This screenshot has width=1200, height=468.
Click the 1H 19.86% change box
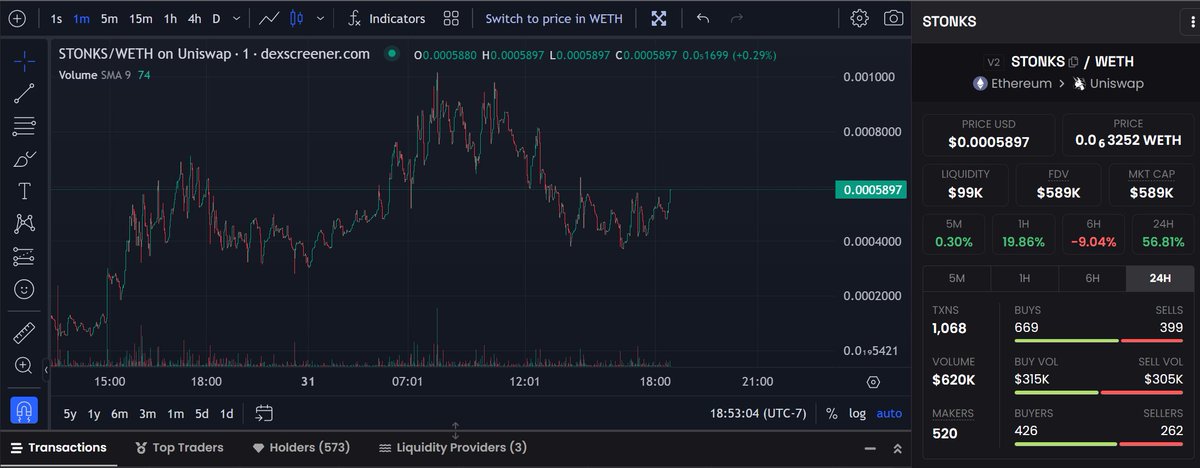[x=1024, y=234]
